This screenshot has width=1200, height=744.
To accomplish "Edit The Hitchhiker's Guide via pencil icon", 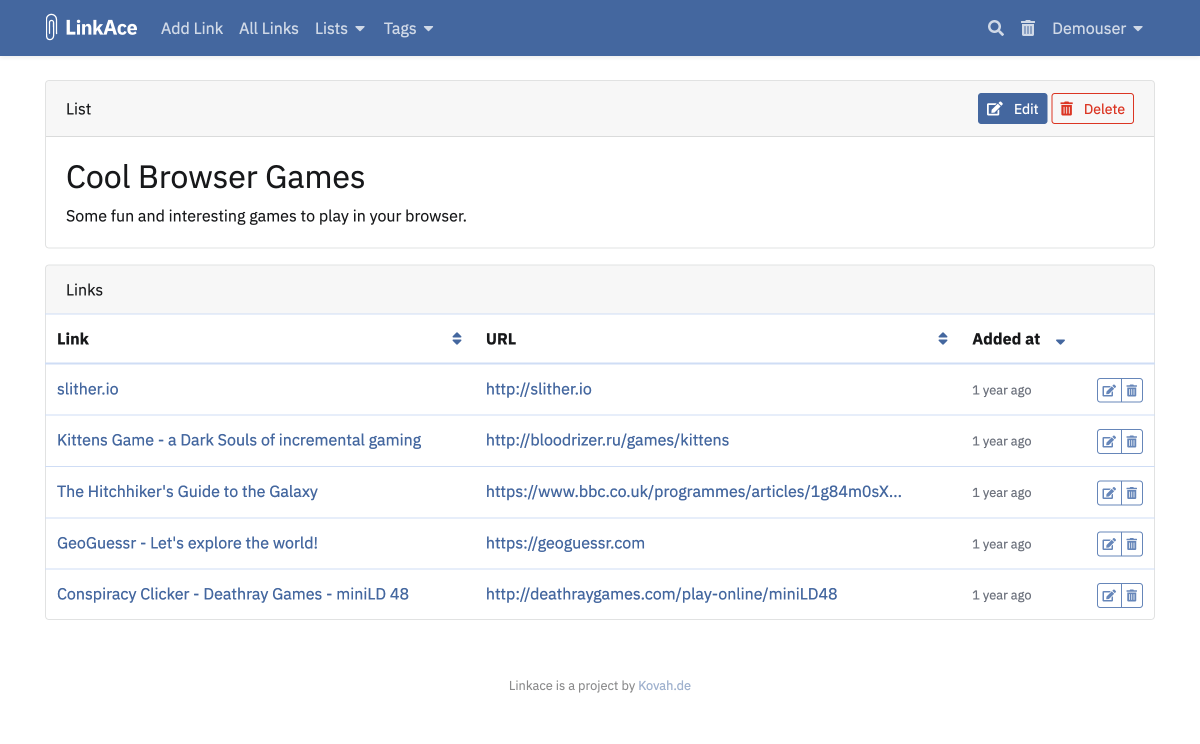I will point(1108,492).
